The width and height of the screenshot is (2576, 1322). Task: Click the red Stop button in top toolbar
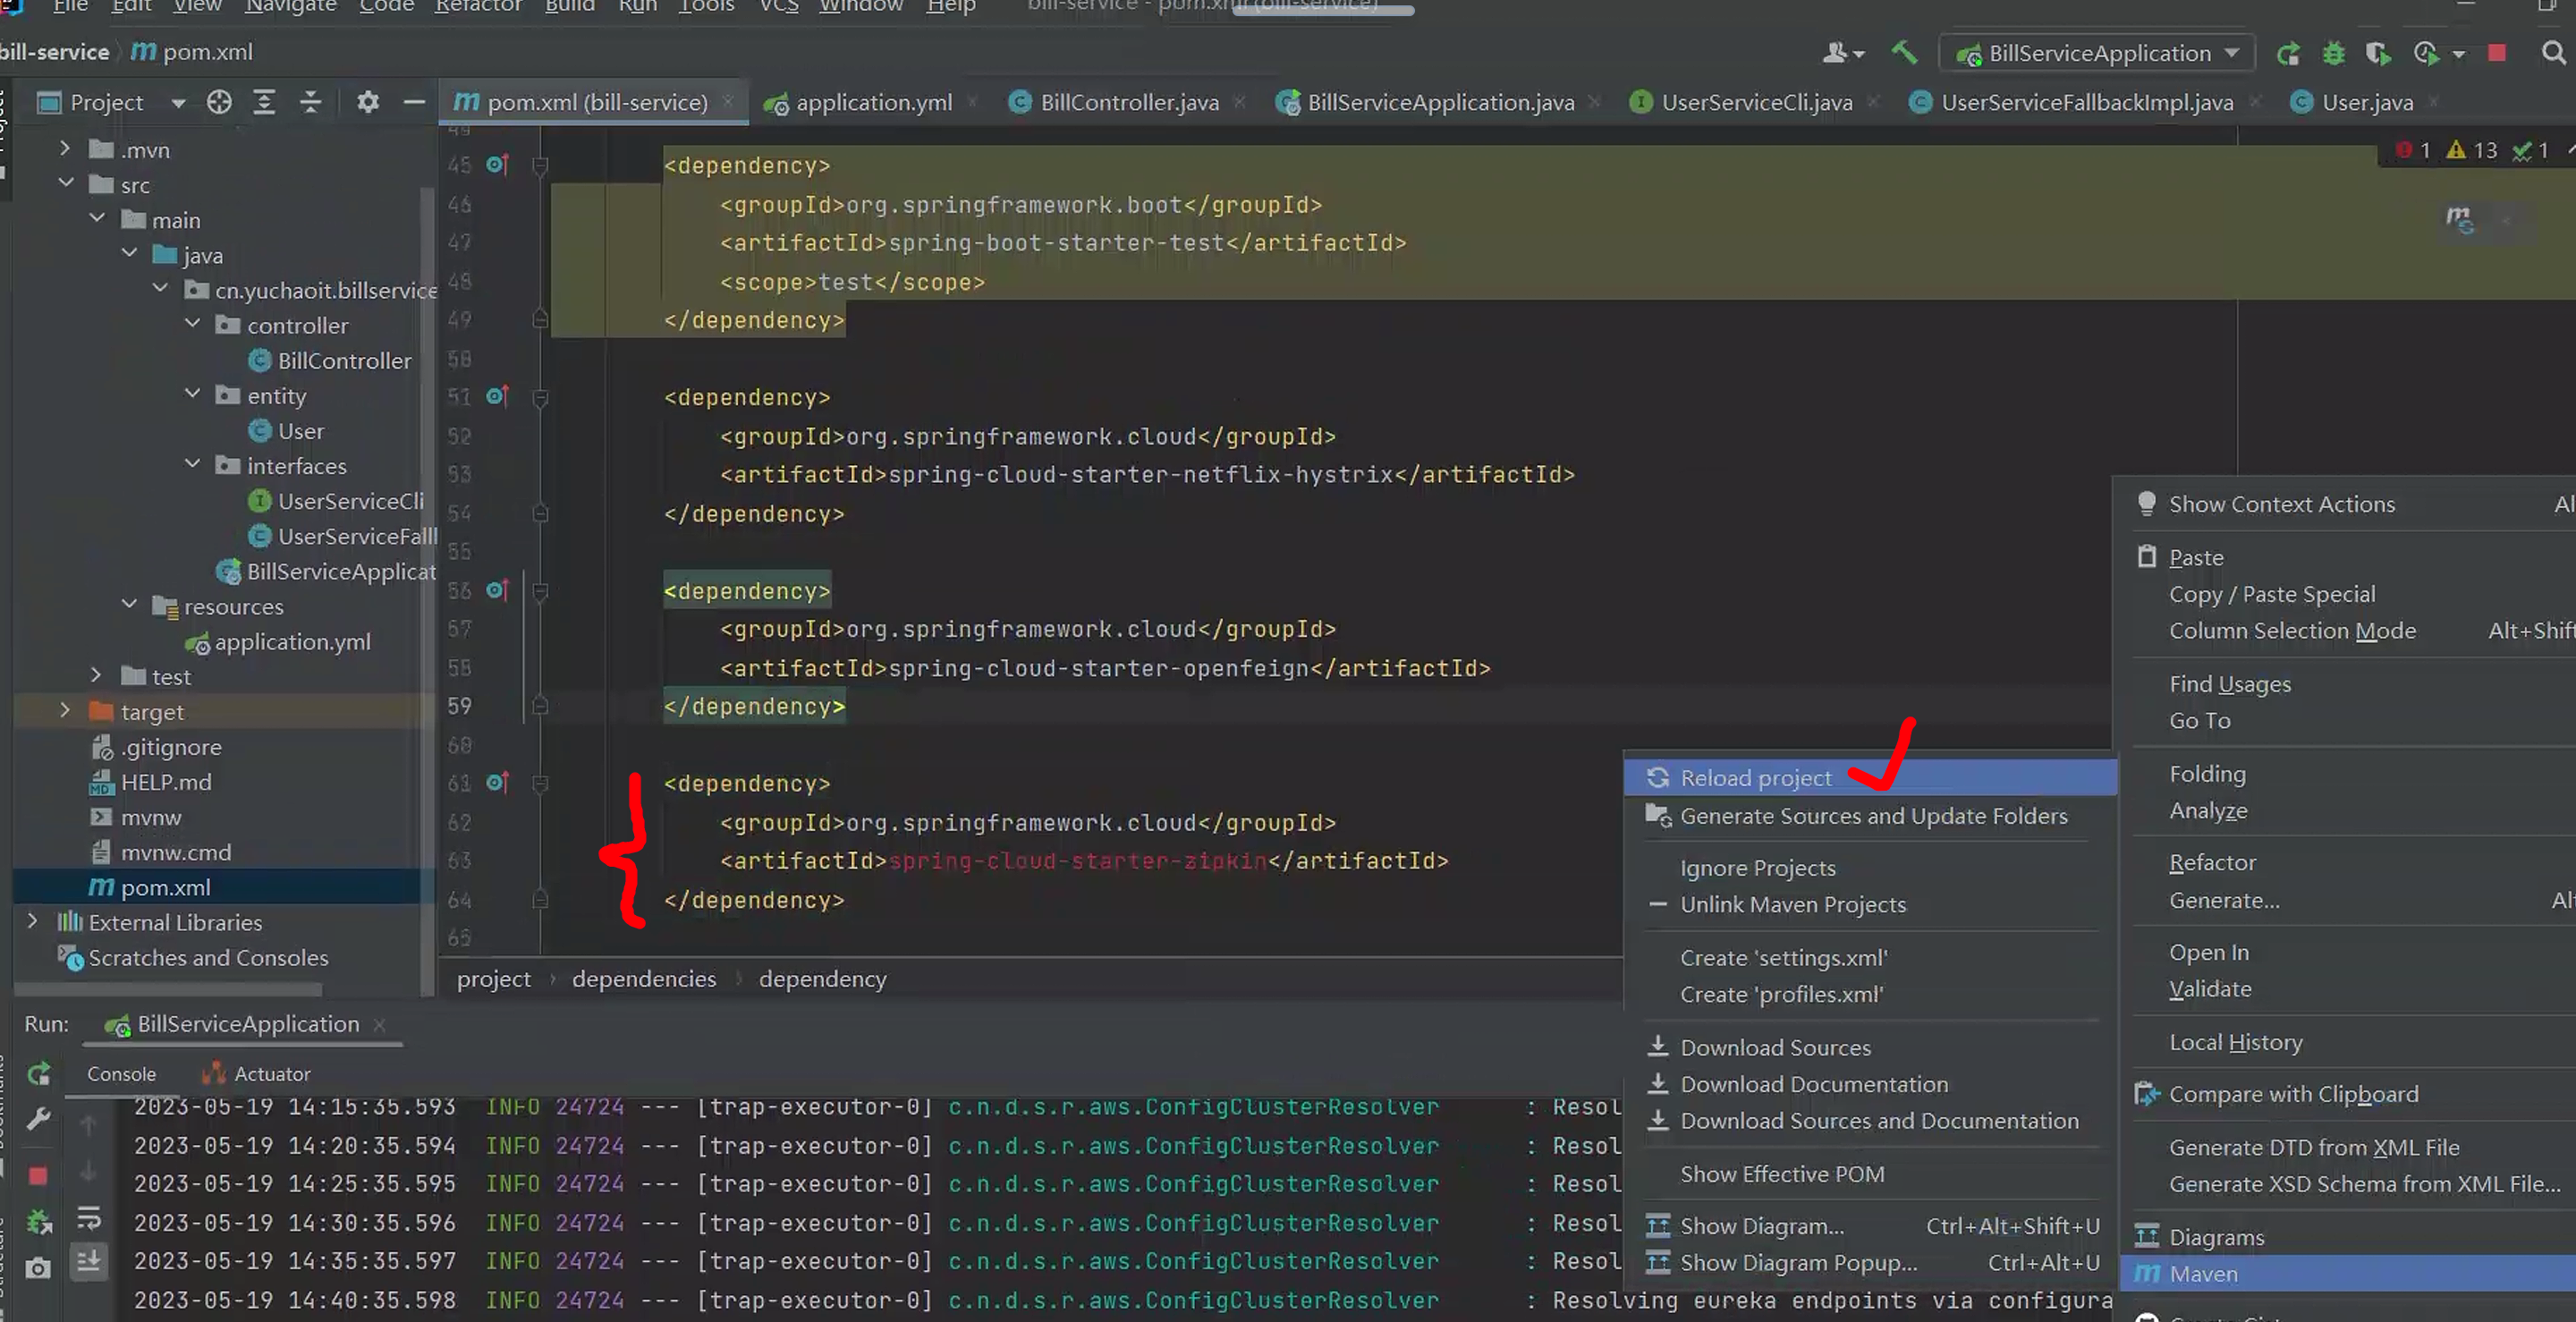(2497, 53)
